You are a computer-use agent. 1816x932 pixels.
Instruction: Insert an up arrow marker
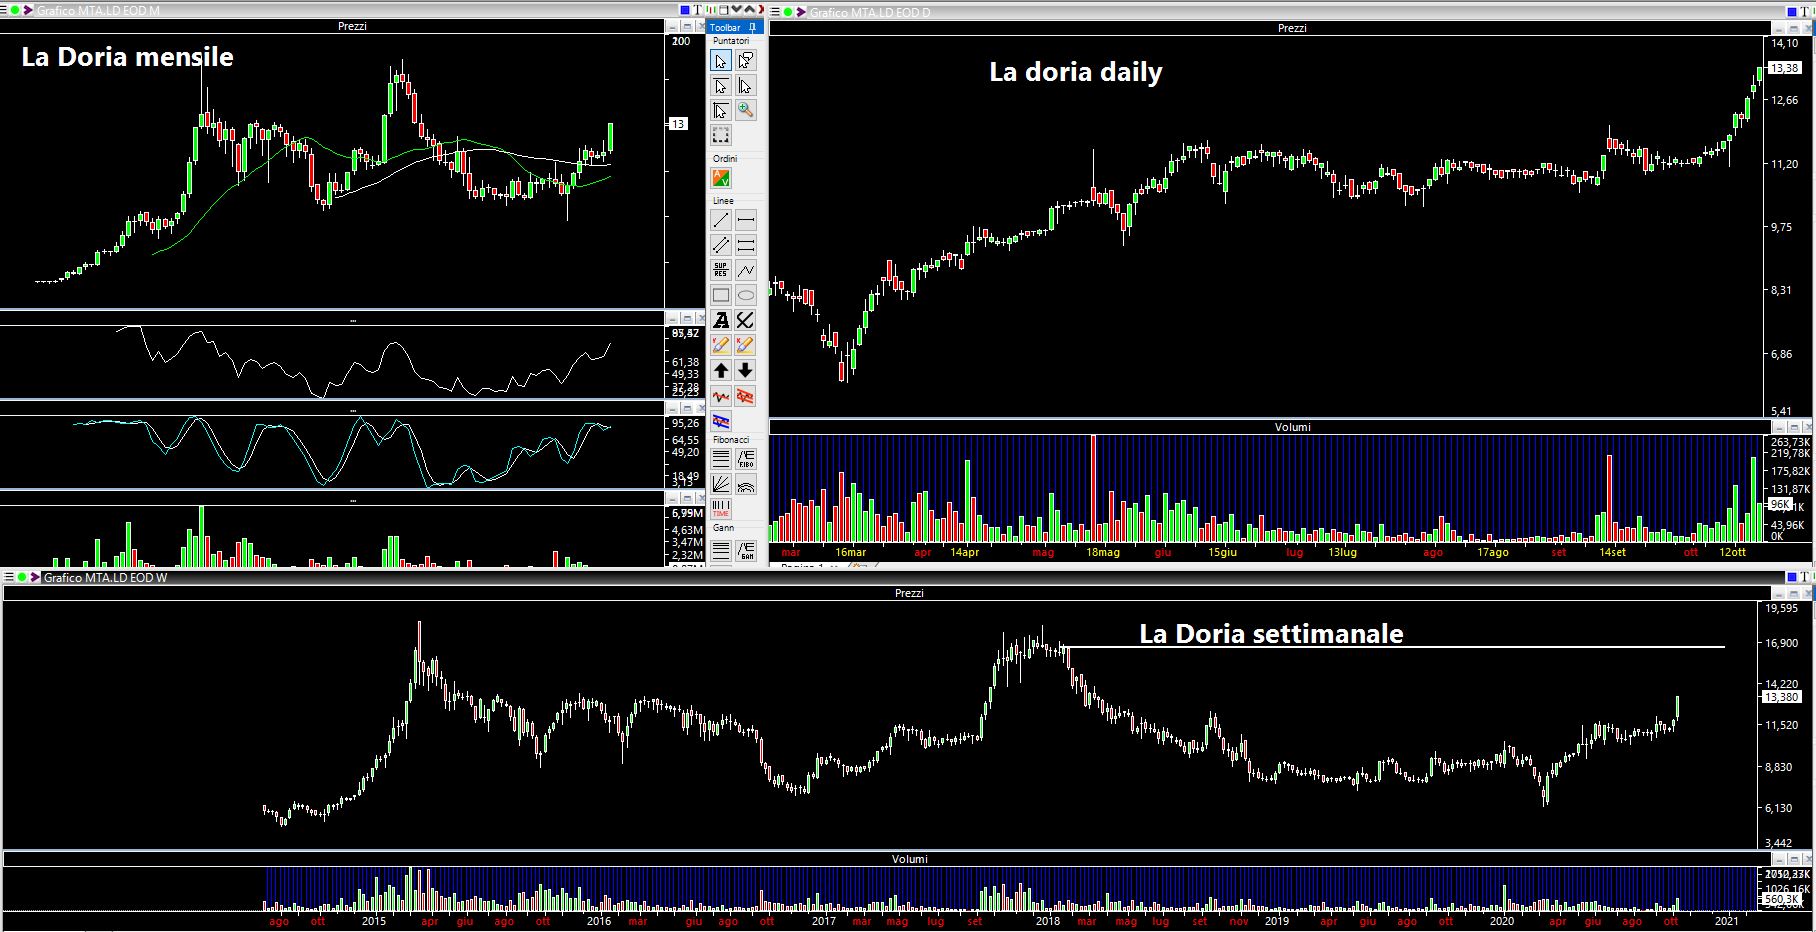(x=721, y=370)
